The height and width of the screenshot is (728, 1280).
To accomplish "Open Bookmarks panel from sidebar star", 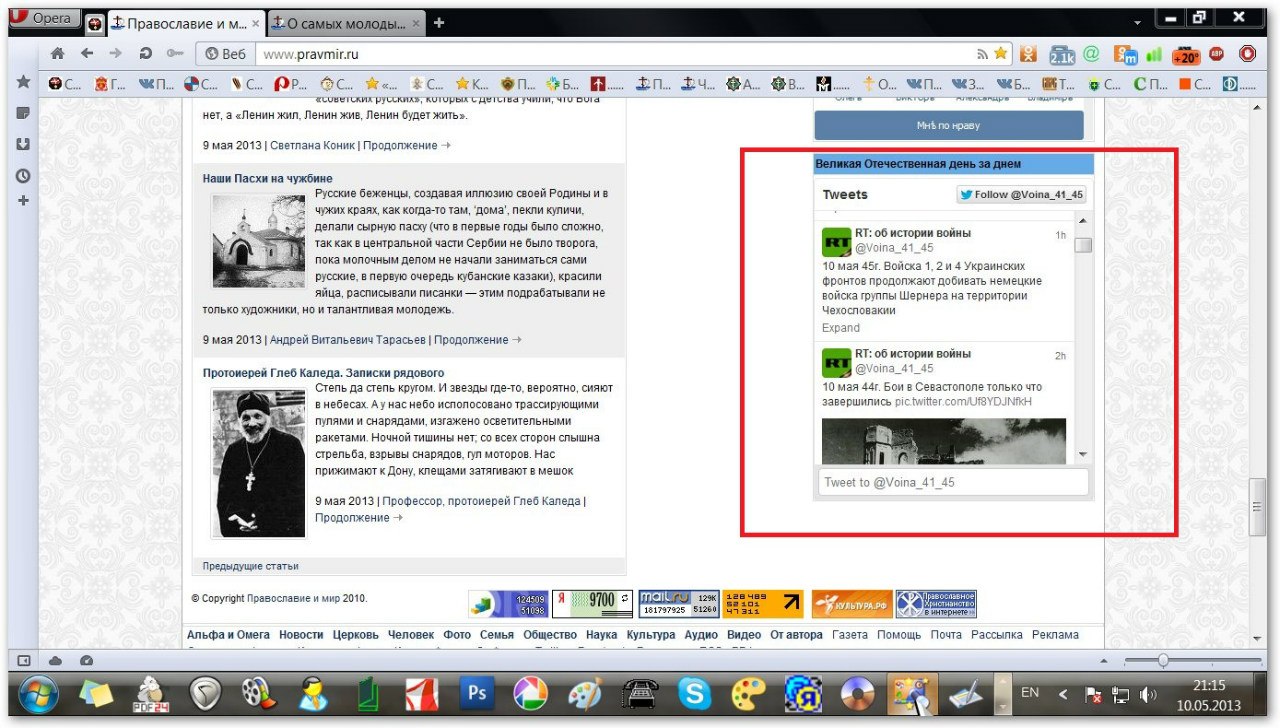I will coord(23,82).
